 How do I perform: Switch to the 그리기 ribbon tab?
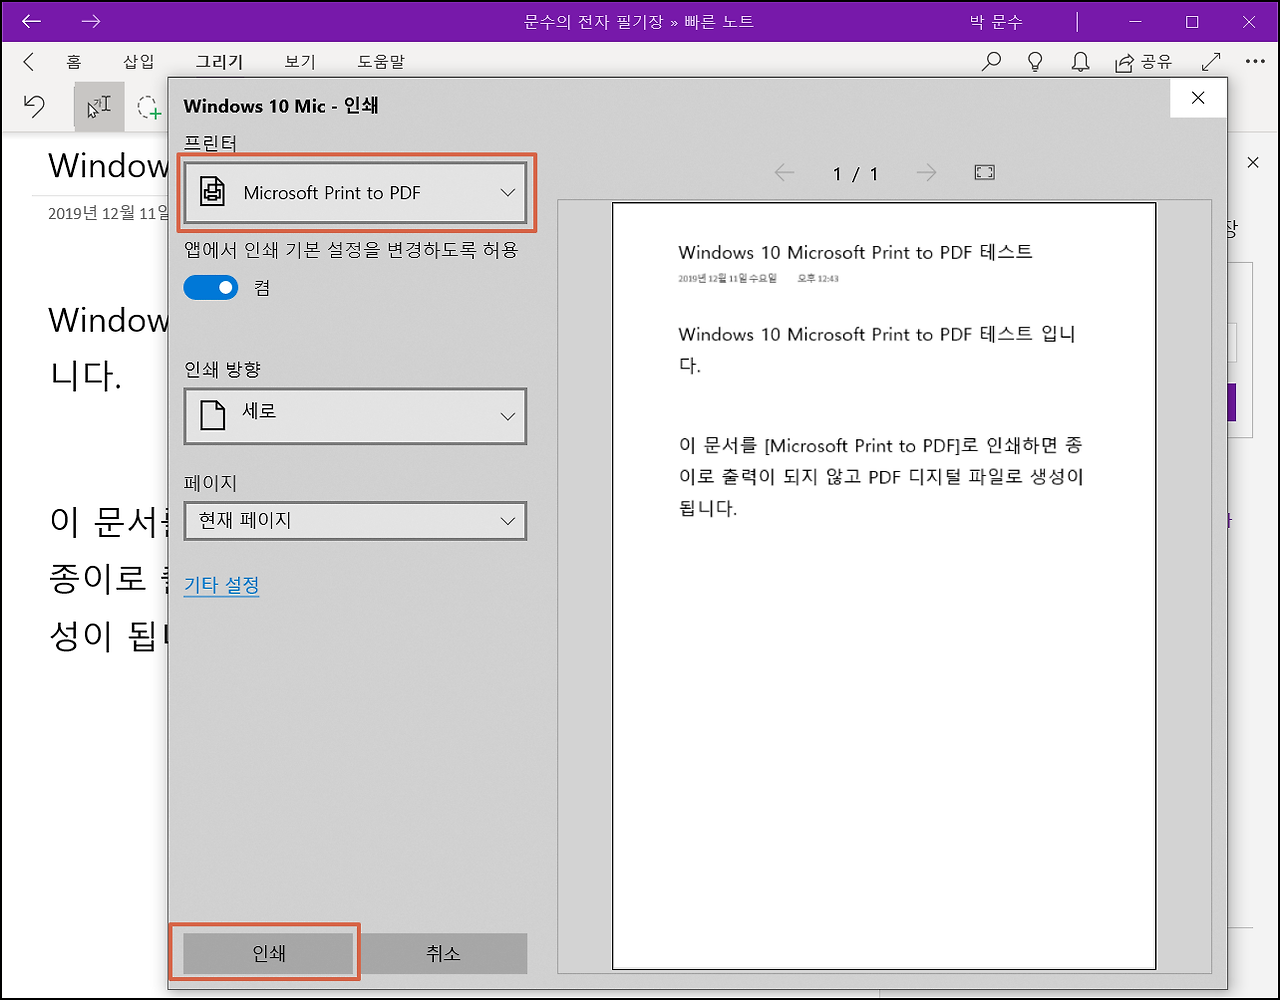219,61
